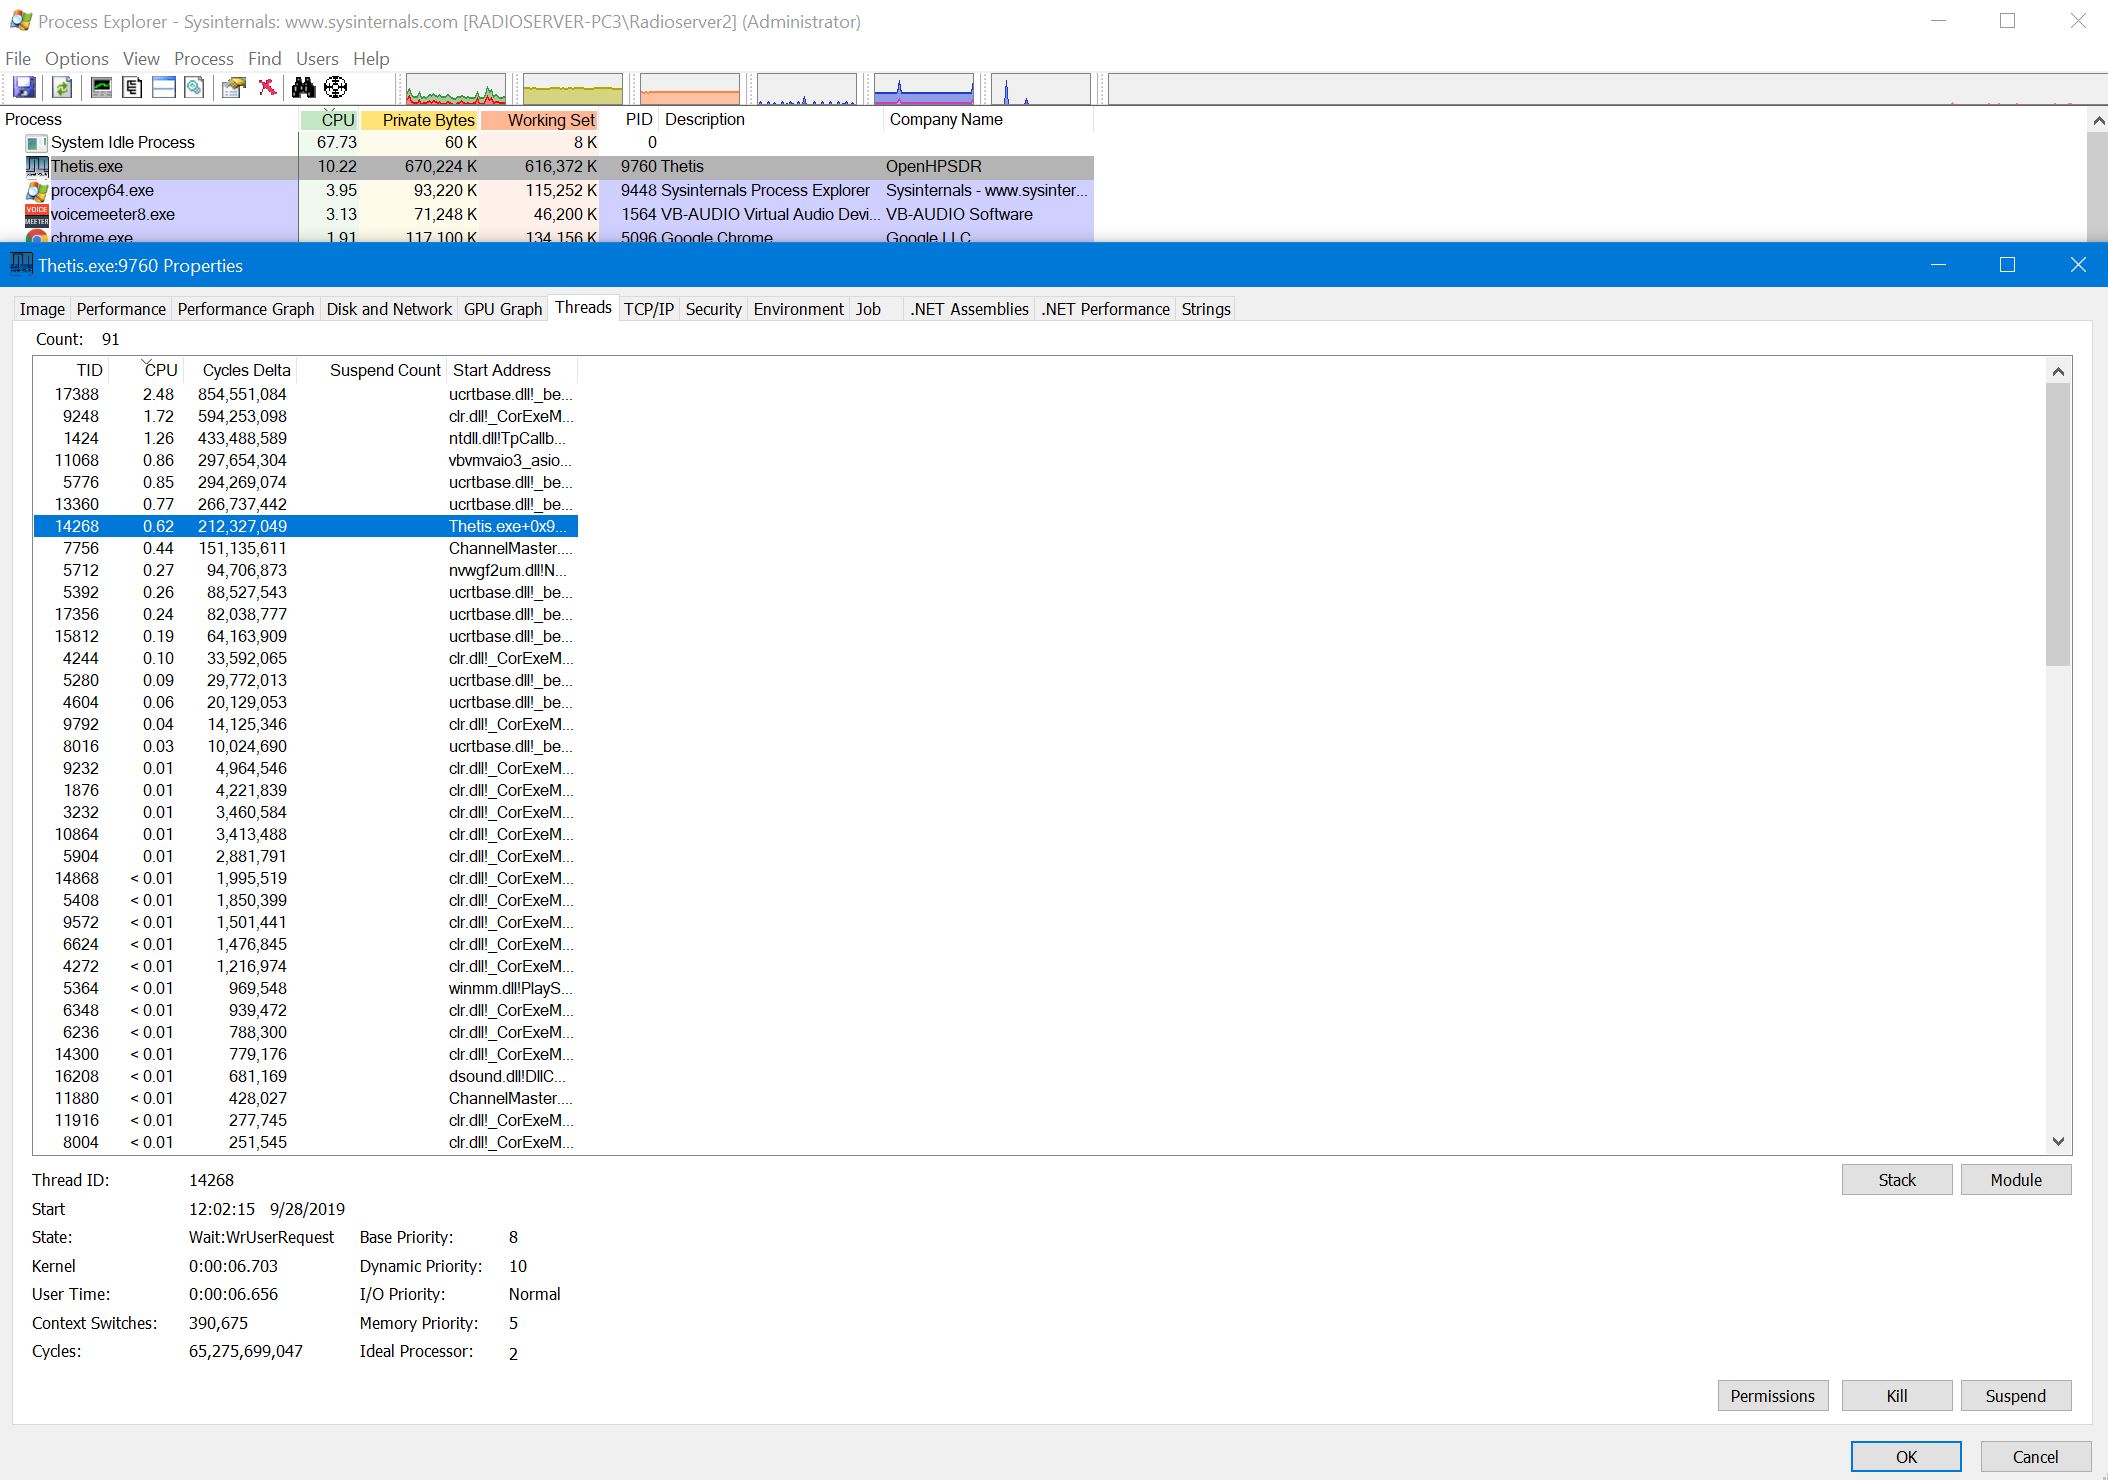Click thread list scrollbar down arrow
Viewport: 2108px width, 1480px height.
pyautogui.click(x=2058, y=1141)
